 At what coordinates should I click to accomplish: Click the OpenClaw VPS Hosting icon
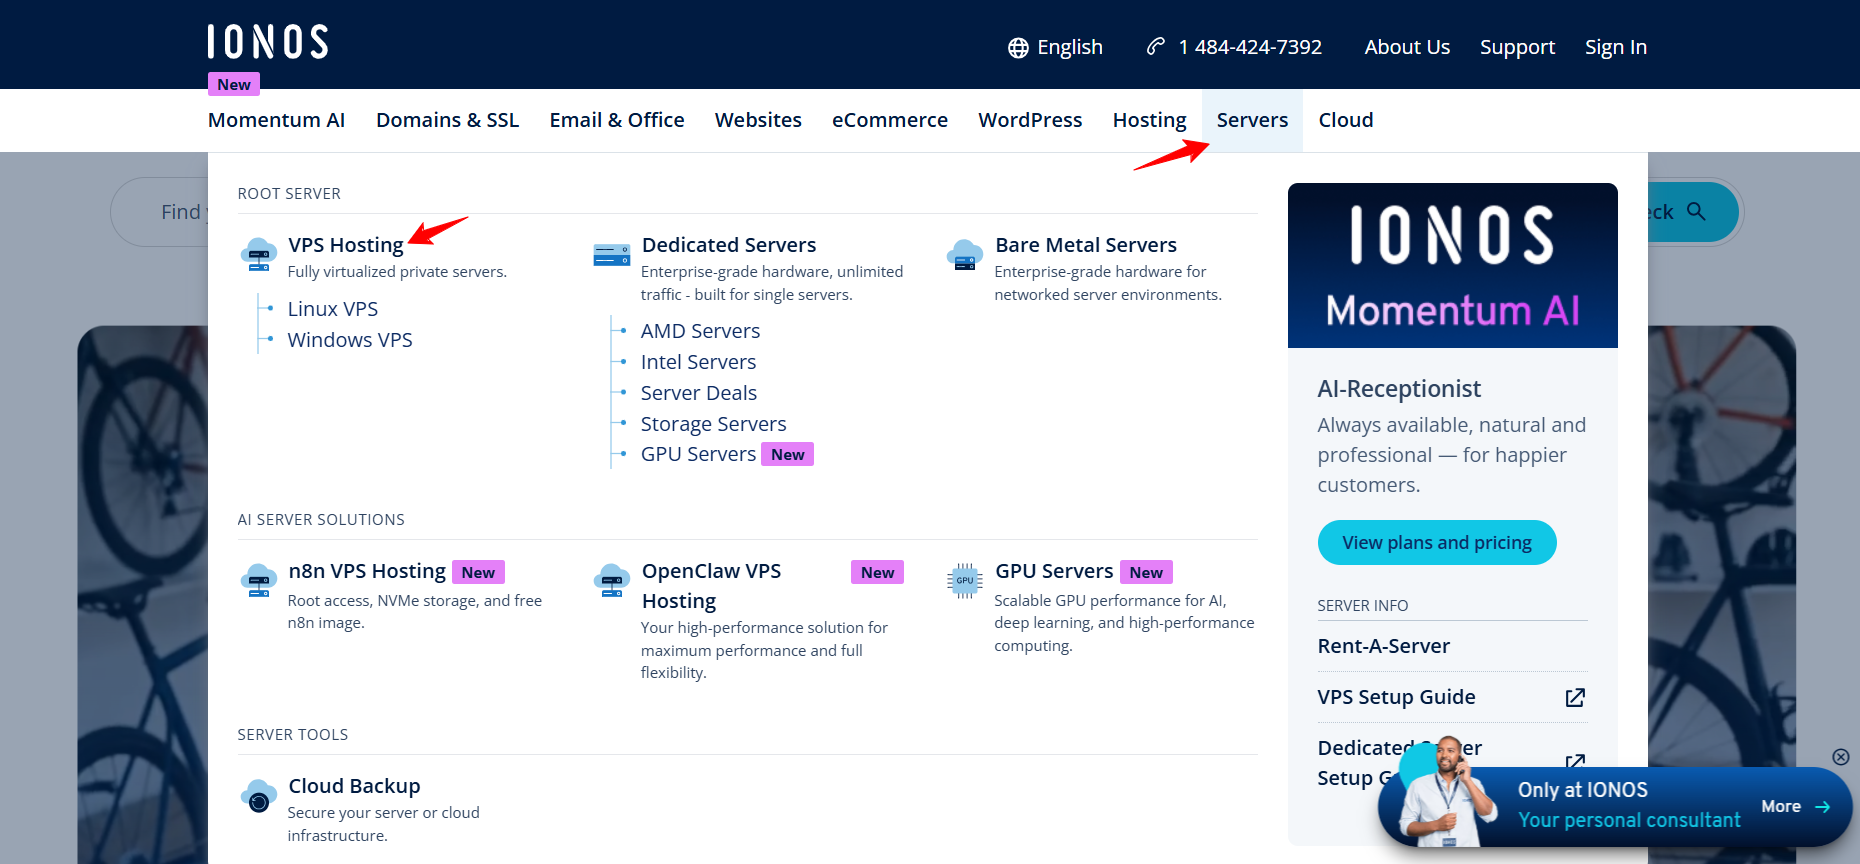pyautogui.click(x=612, y=580)
